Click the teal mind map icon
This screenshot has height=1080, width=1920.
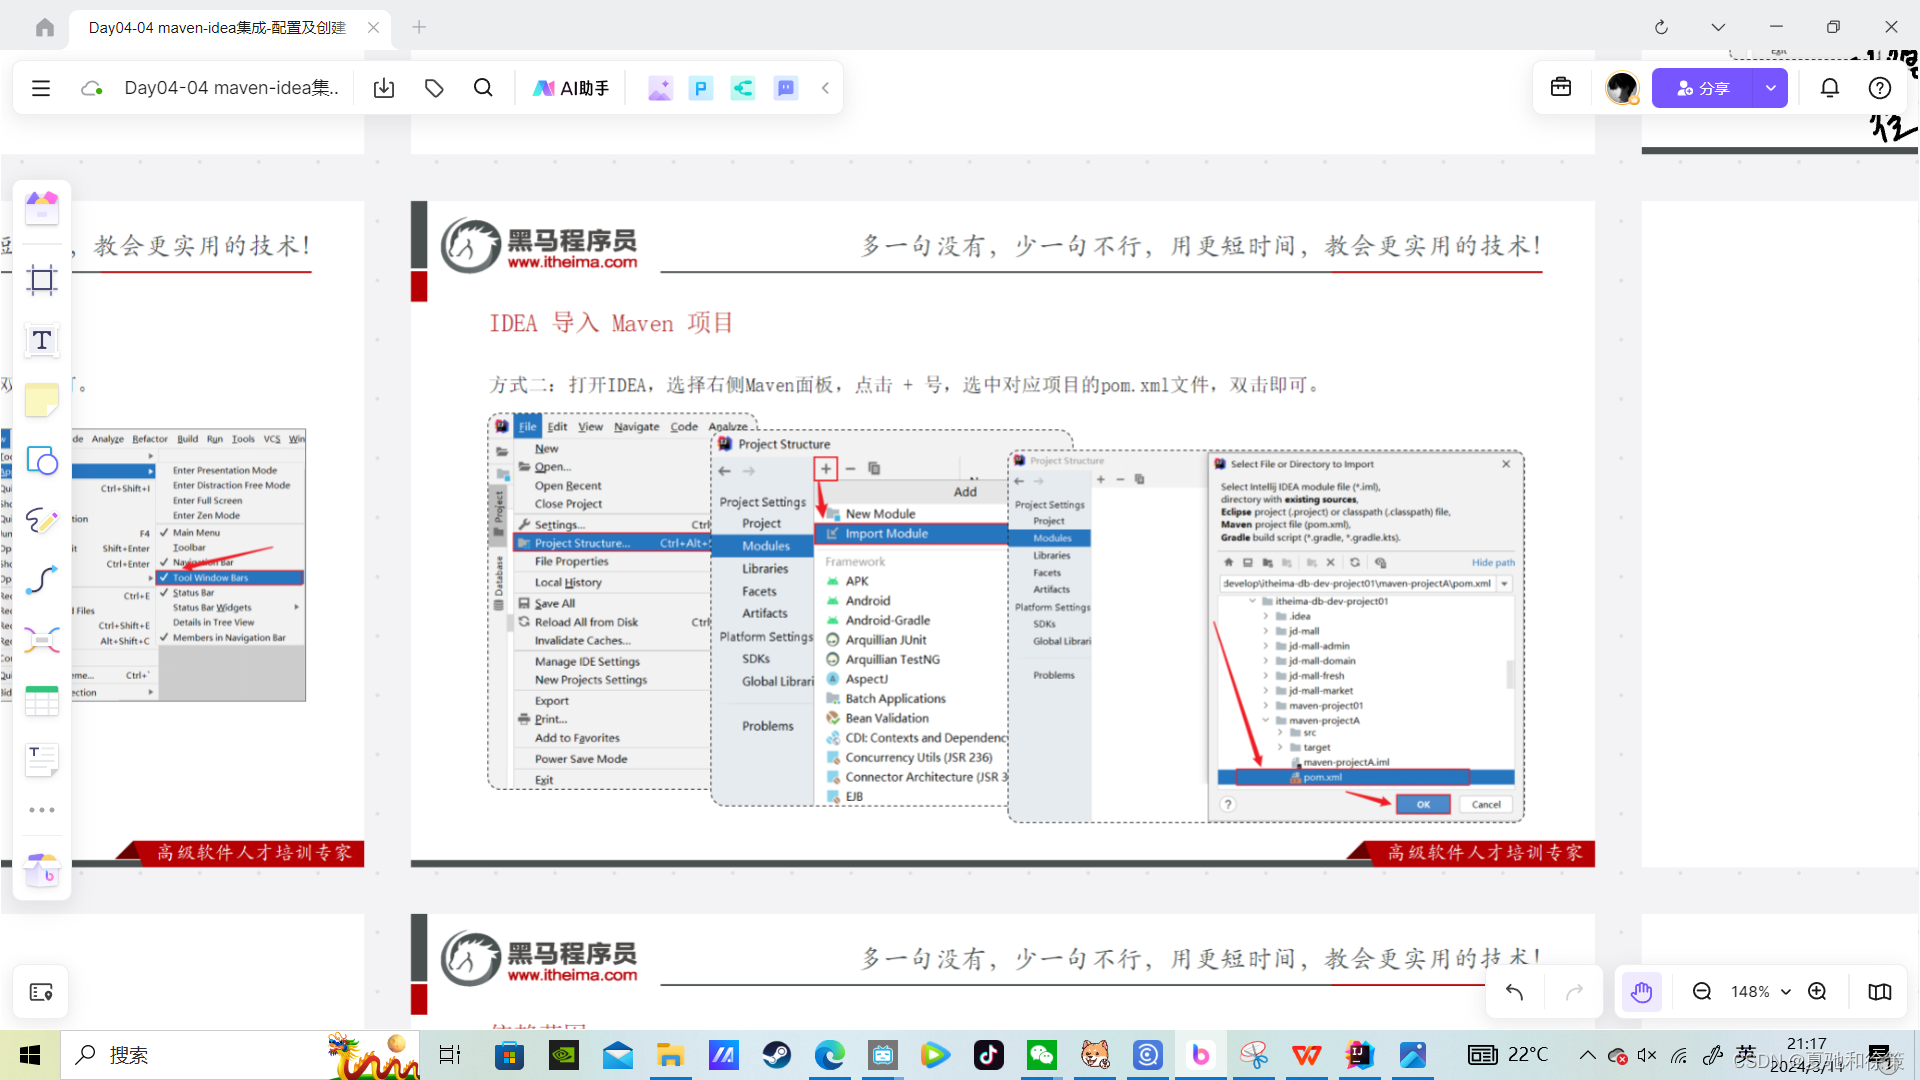743,88
